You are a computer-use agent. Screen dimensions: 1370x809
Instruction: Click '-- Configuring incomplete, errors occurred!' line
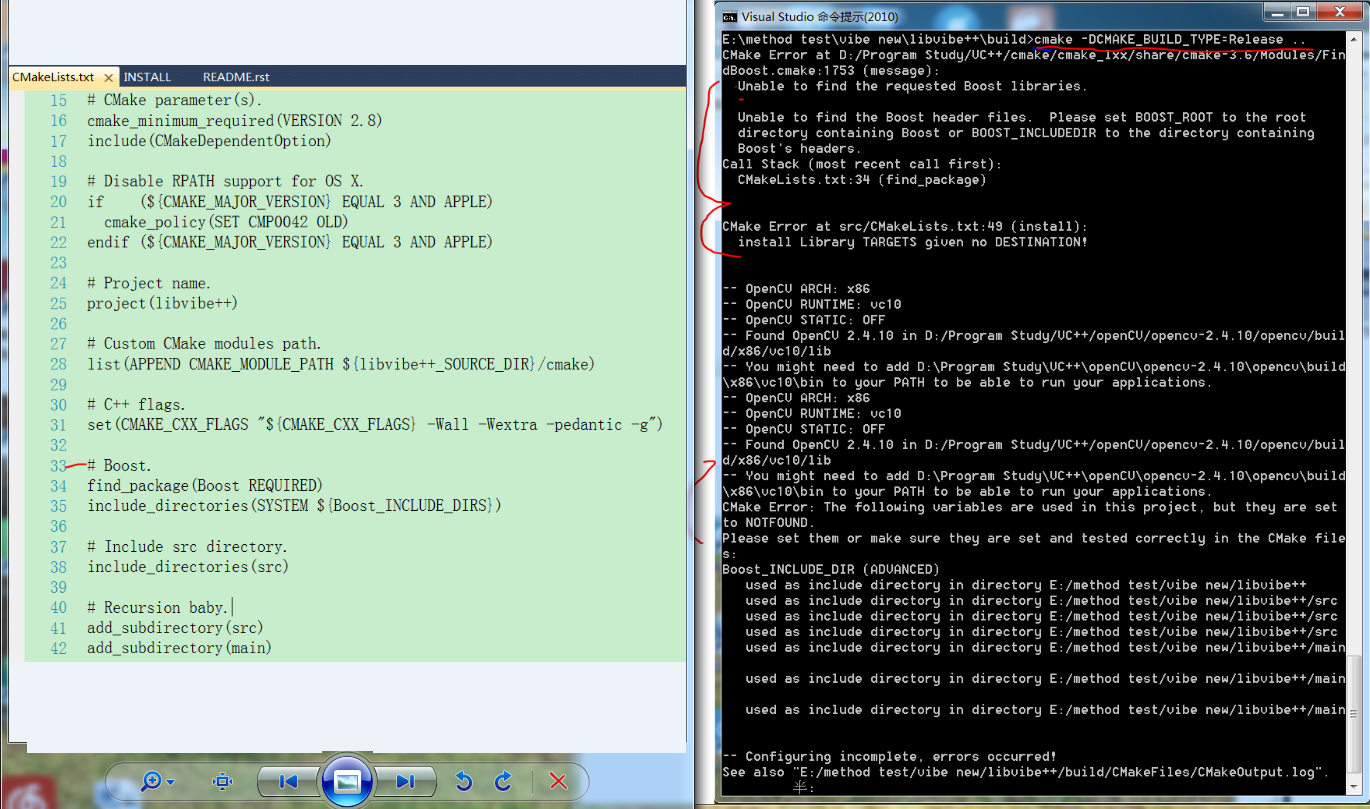pos(889,756)
